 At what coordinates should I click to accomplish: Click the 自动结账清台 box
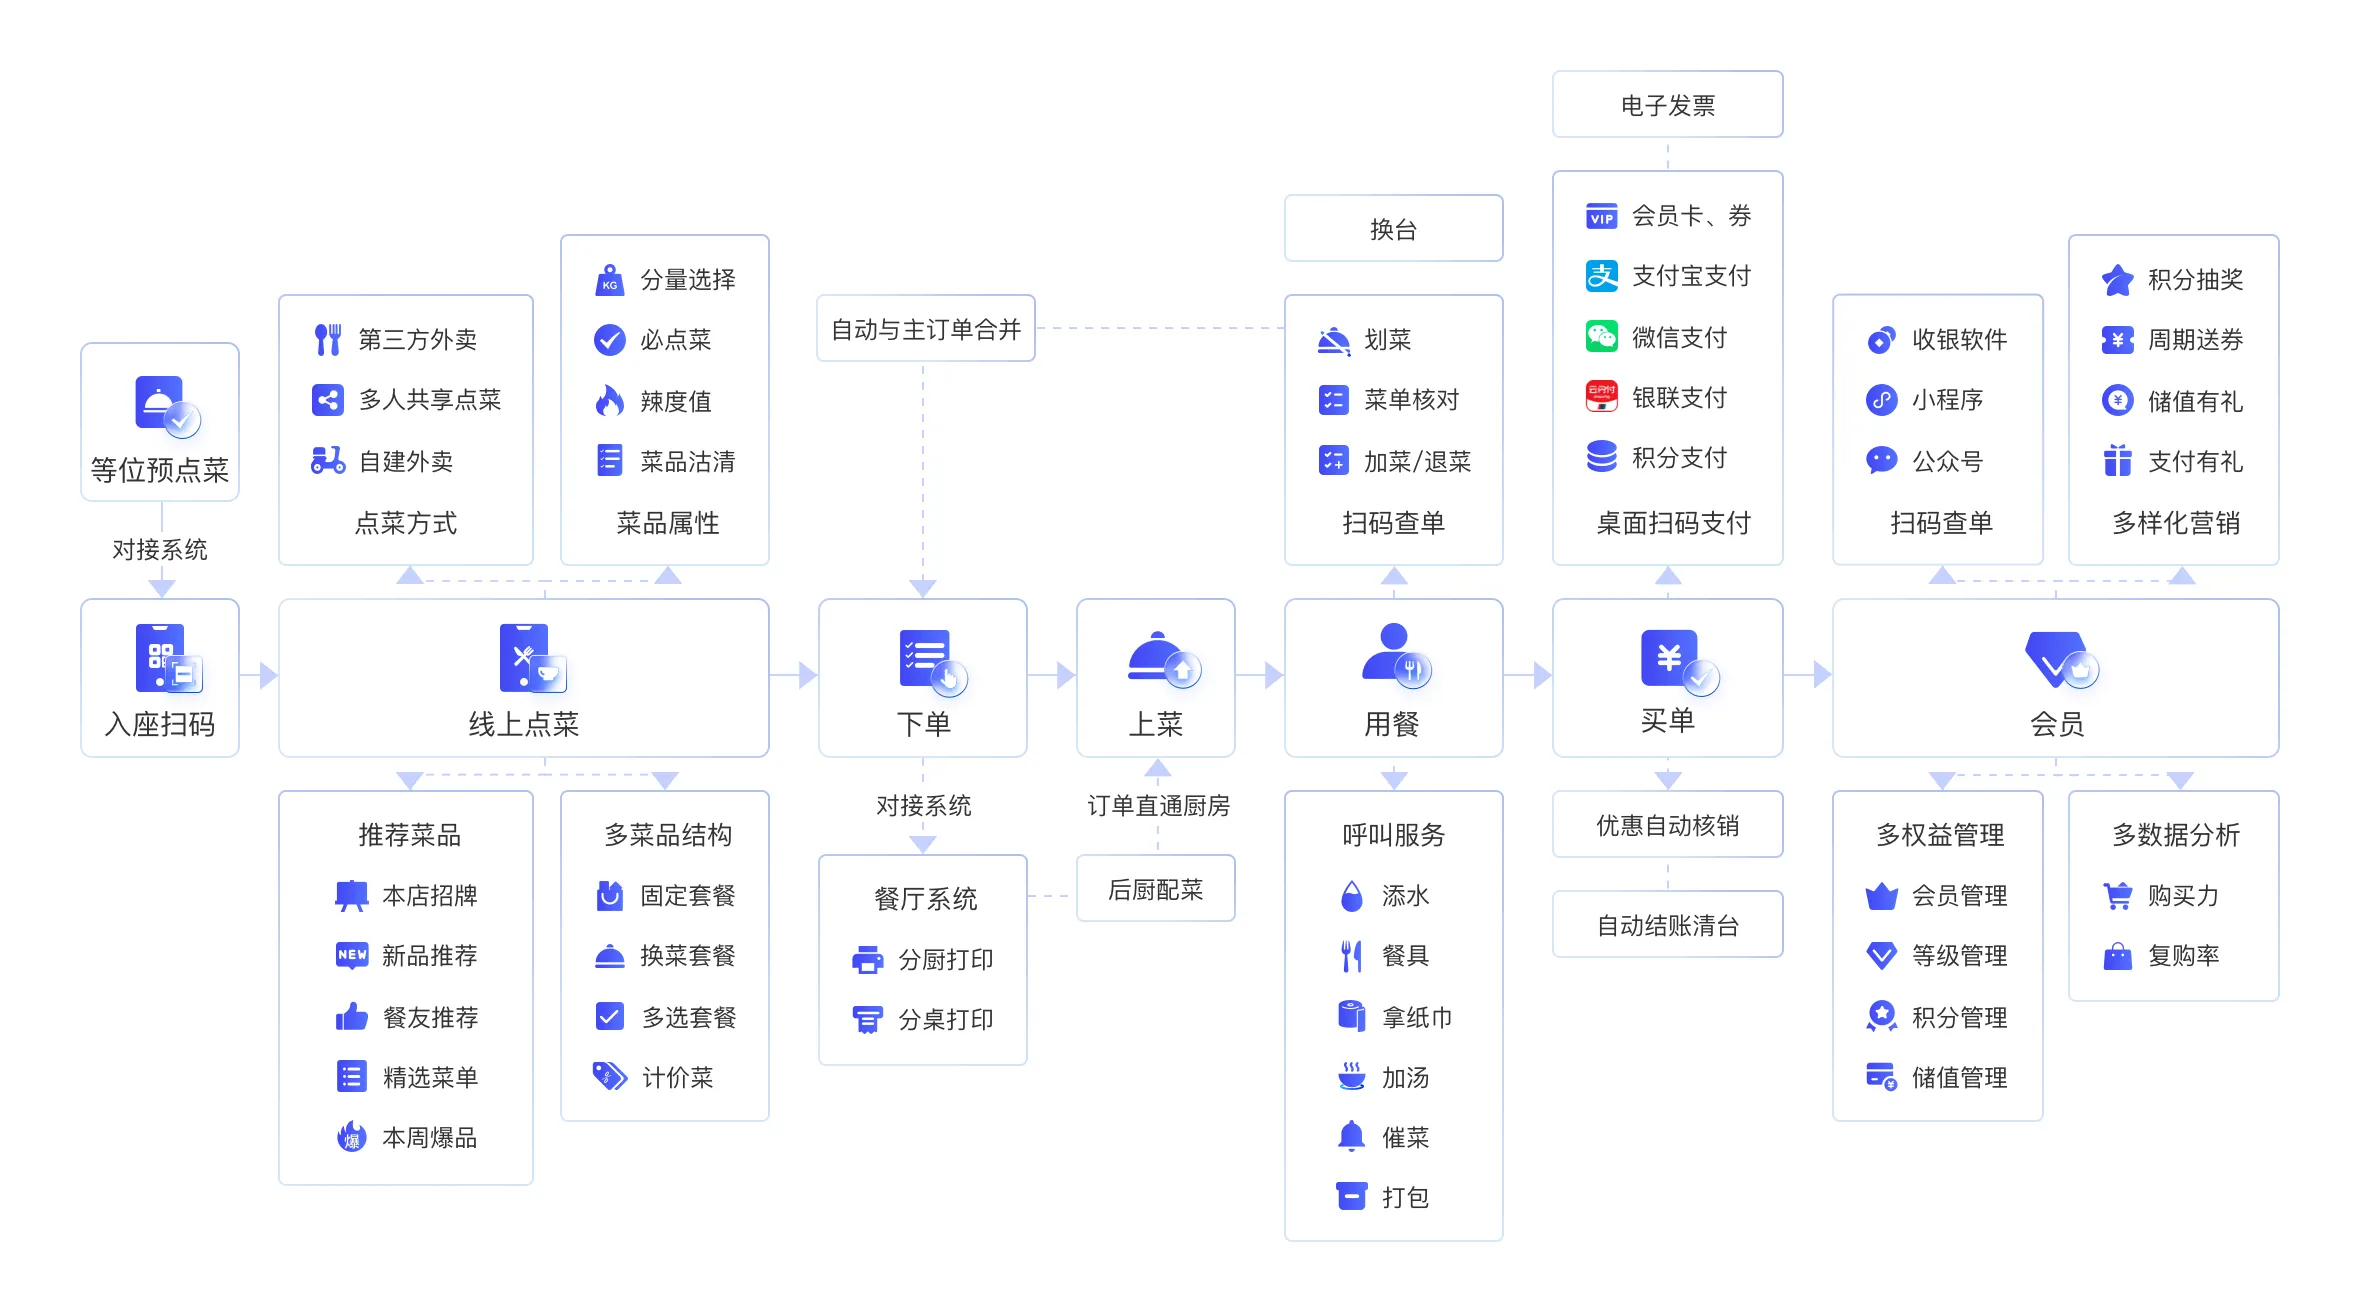pyautogui.click(x=1667, y=925)
